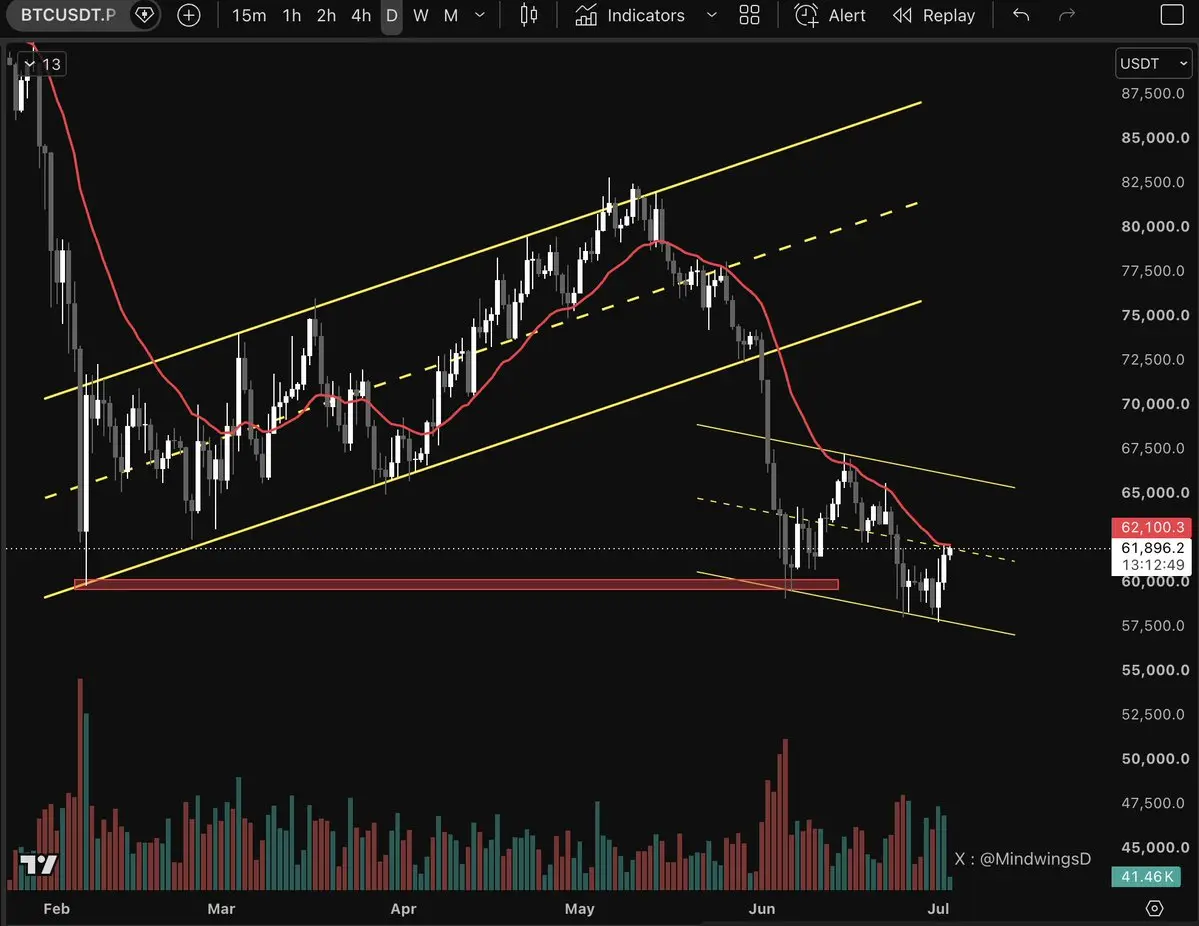
Task: Select the 1h timeframe
Action: tap(291, 15)
